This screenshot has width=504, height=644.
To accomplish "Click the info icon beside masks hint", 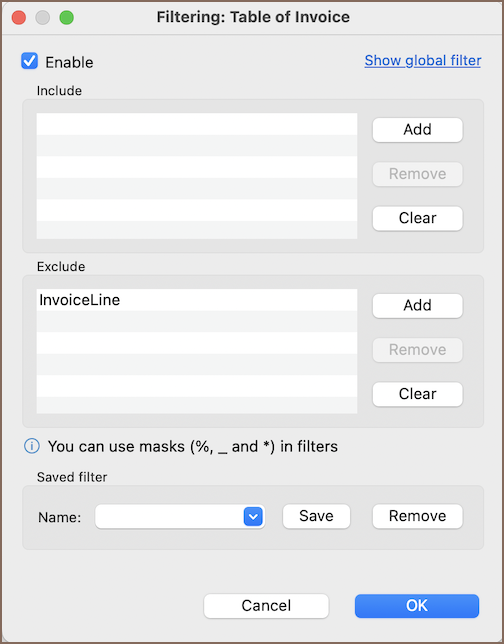I will 32,446.
